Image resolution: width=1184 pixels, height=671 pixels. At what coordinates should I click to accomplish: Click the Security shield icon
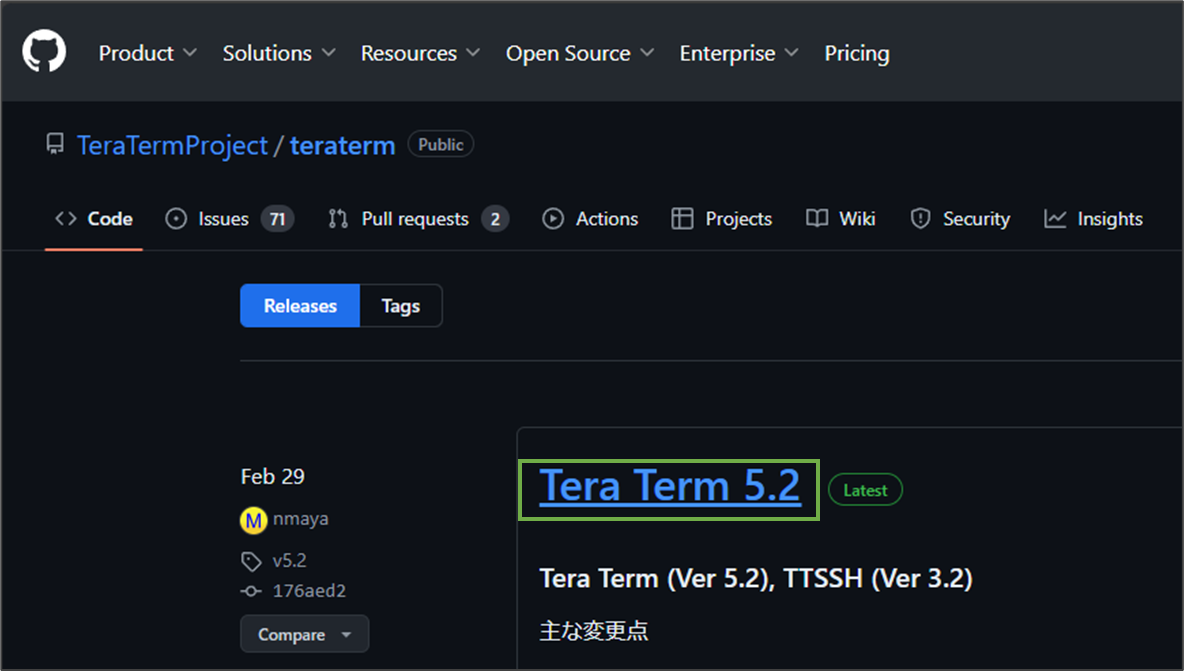[920, 219]
